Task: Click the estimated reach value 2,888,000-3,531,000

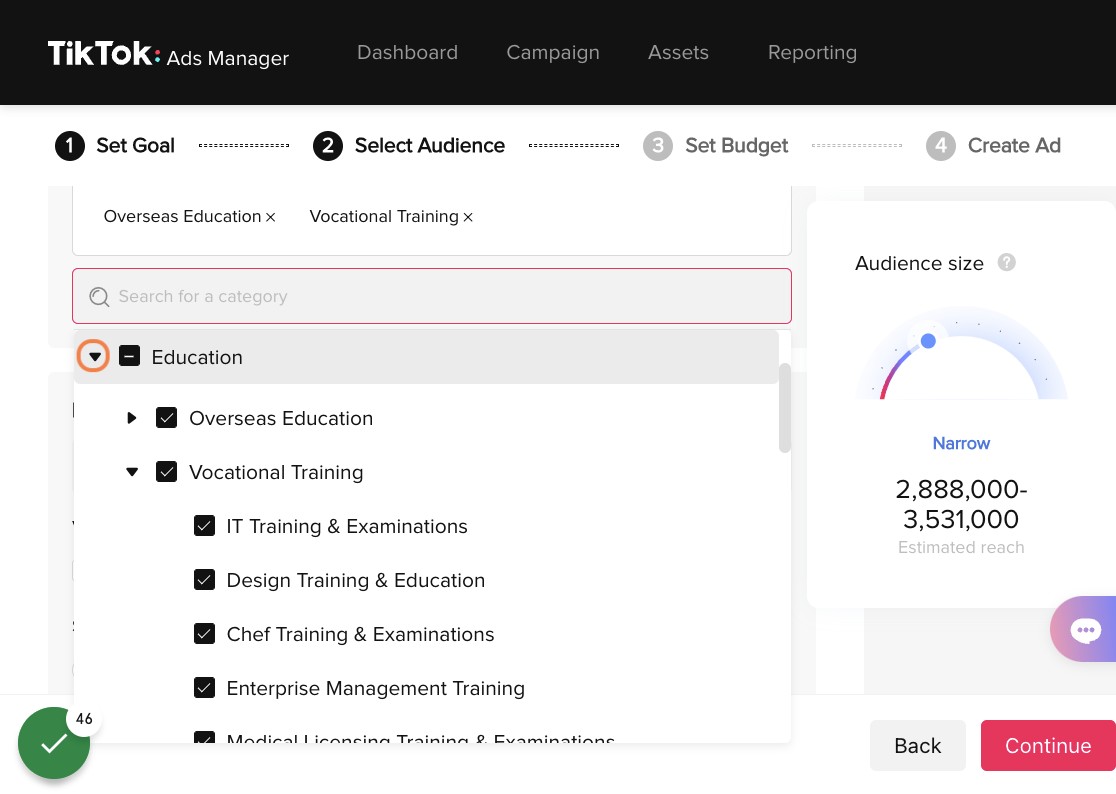Action: pos(961,504)
